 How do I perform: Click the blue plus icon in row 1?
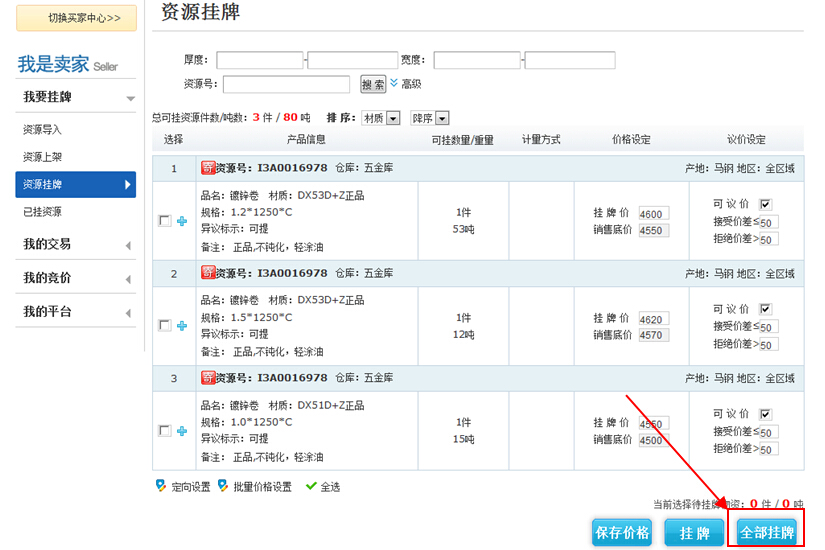[182, 221]
